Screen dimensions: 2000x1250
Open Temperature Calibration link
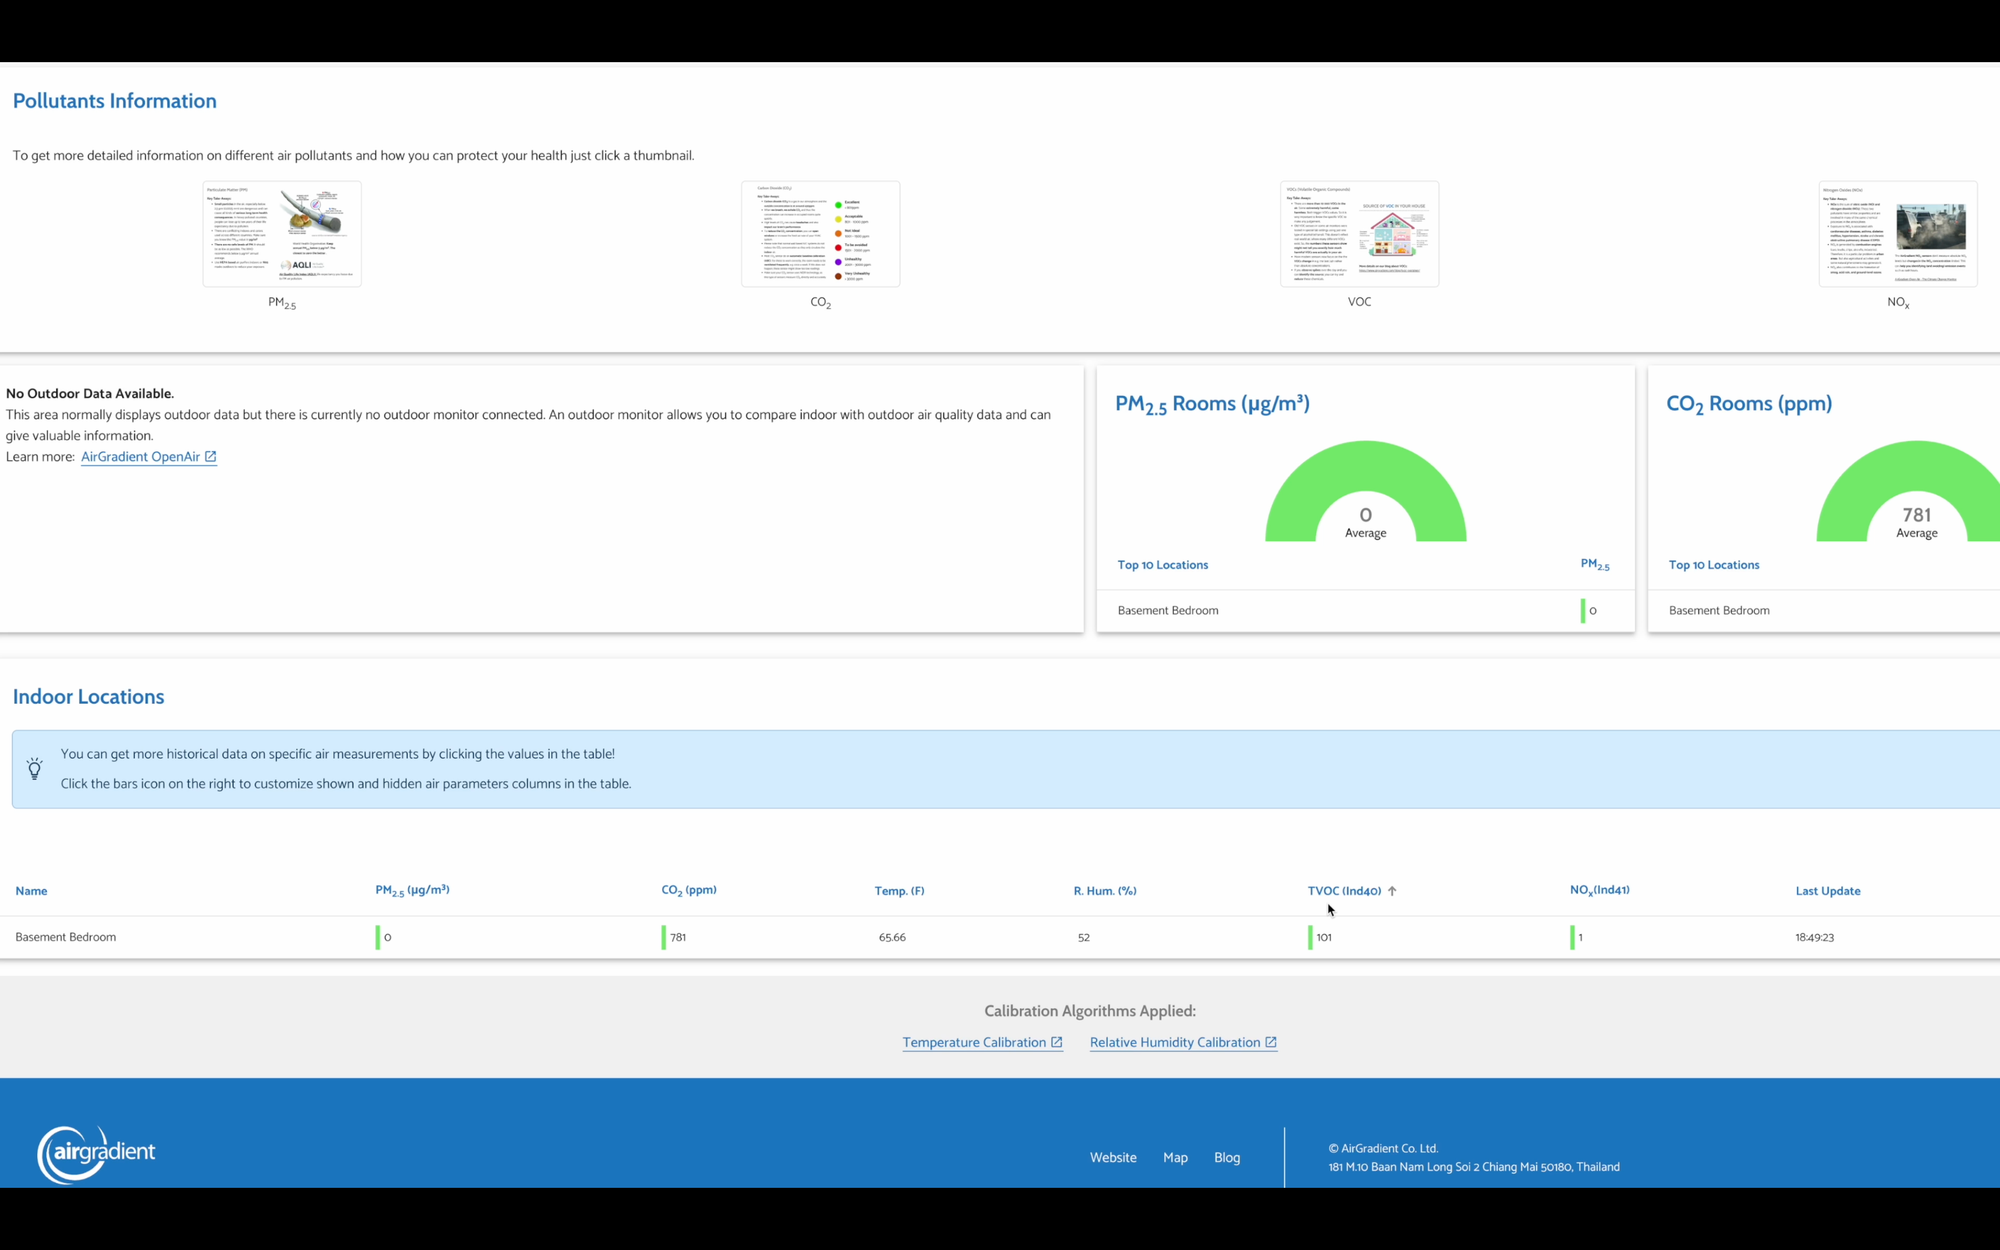(973, 1042)
